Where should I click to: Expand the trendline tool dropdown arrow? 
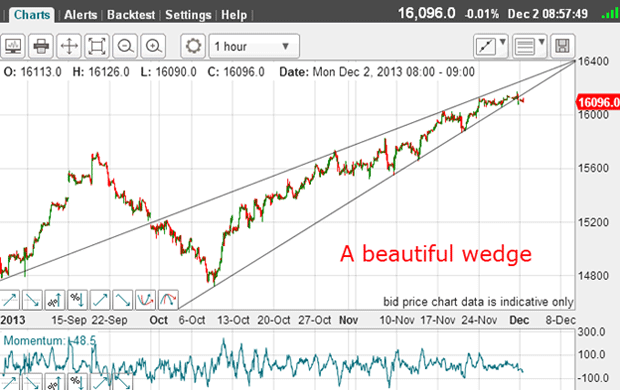coord(503,42)
